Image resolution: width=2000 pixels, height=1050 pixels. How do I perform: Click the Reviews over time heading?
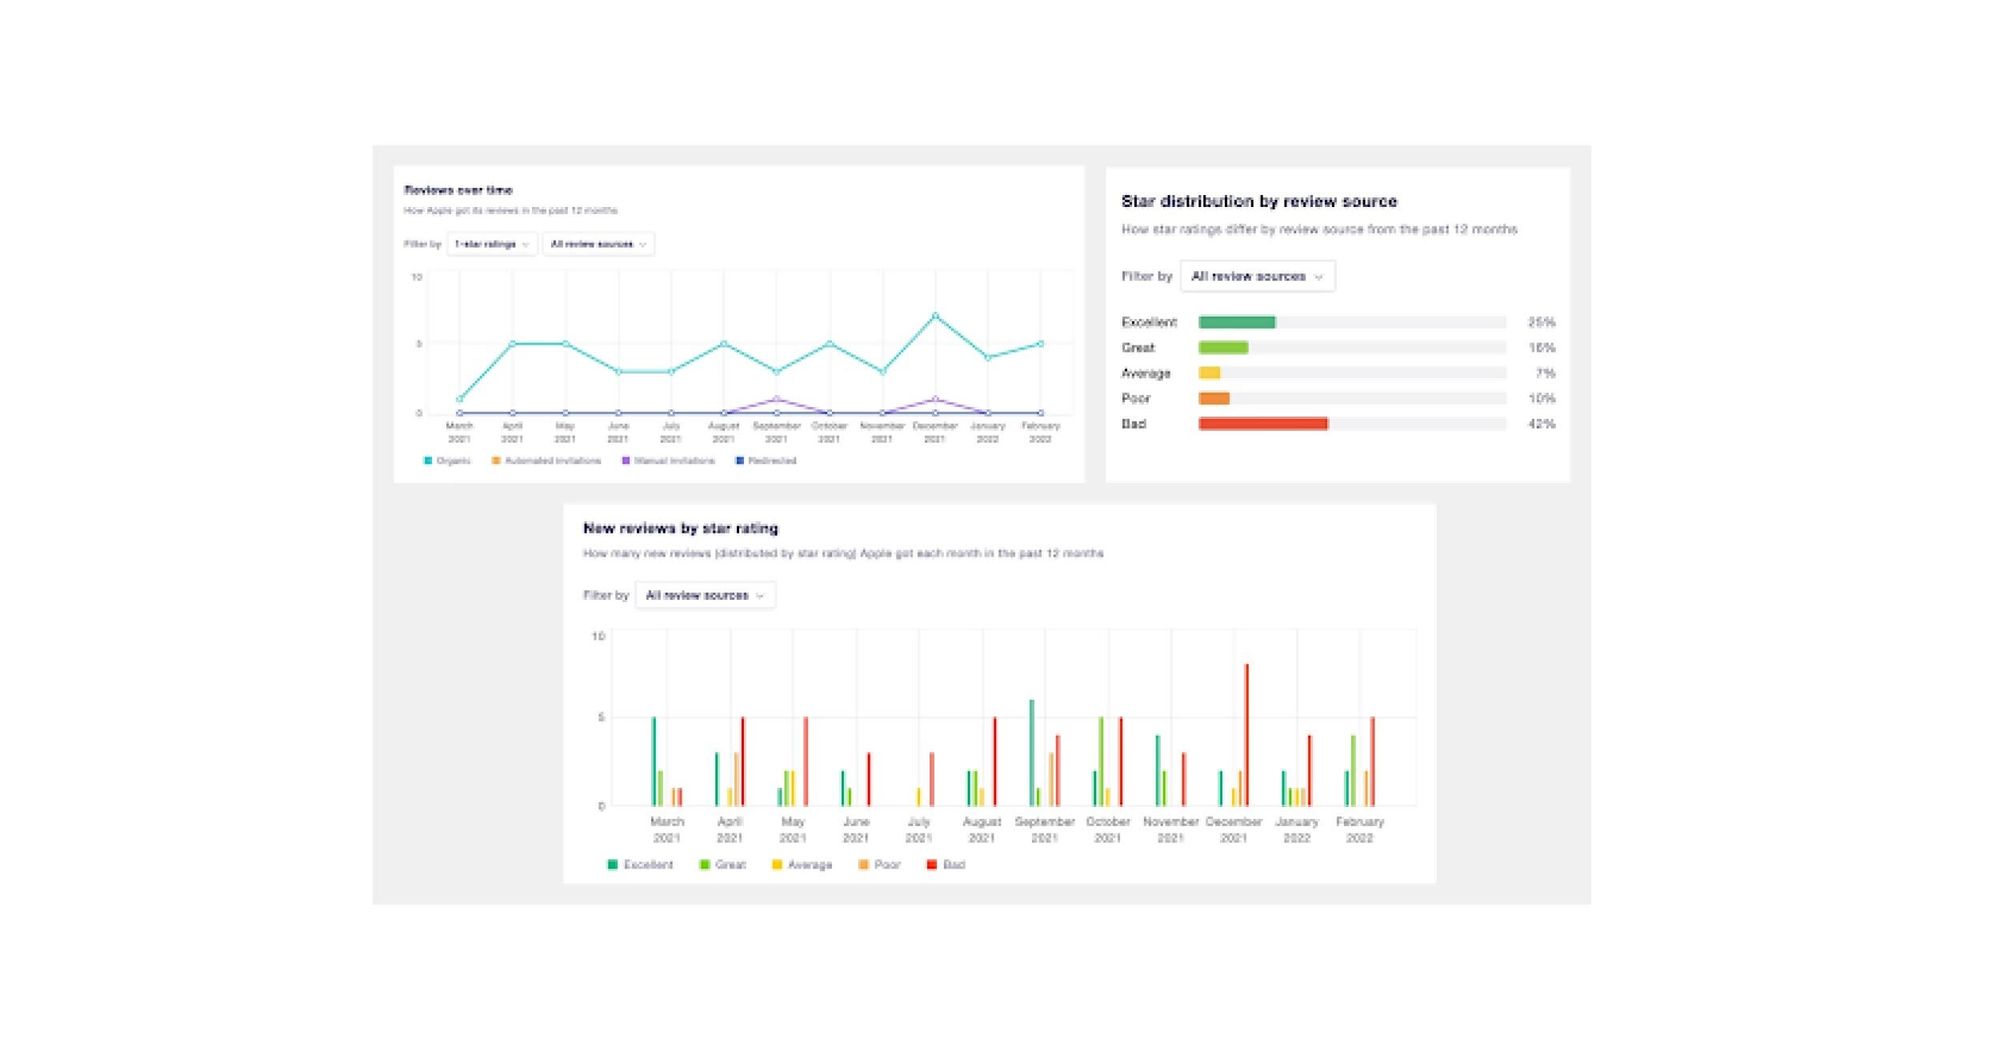pos(457,189)
